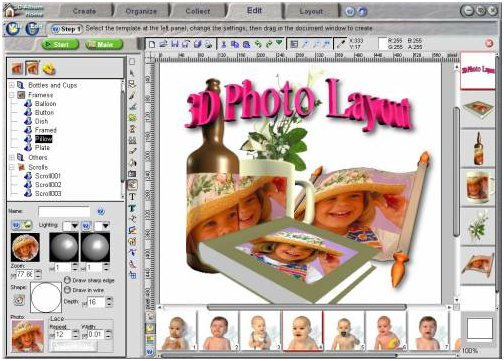This screenshot has width=504, height=361.
Task: Click the eyedropper icon near X Y readout
Action: click(341, 44)
